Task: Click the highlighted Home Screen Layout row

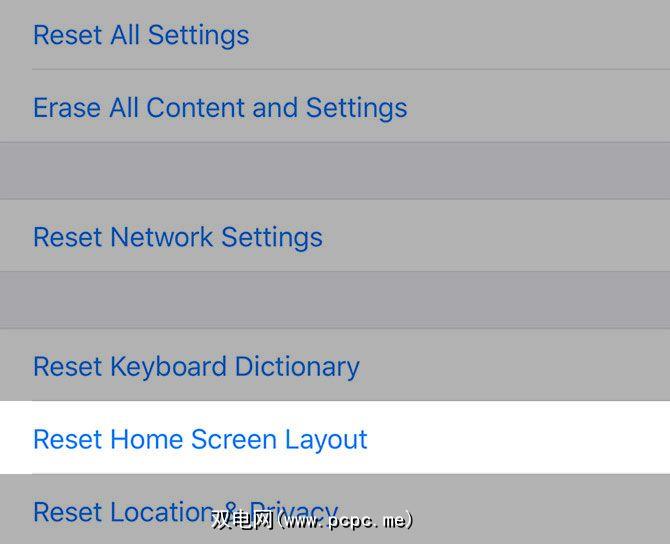Action: tap(200, 439)
